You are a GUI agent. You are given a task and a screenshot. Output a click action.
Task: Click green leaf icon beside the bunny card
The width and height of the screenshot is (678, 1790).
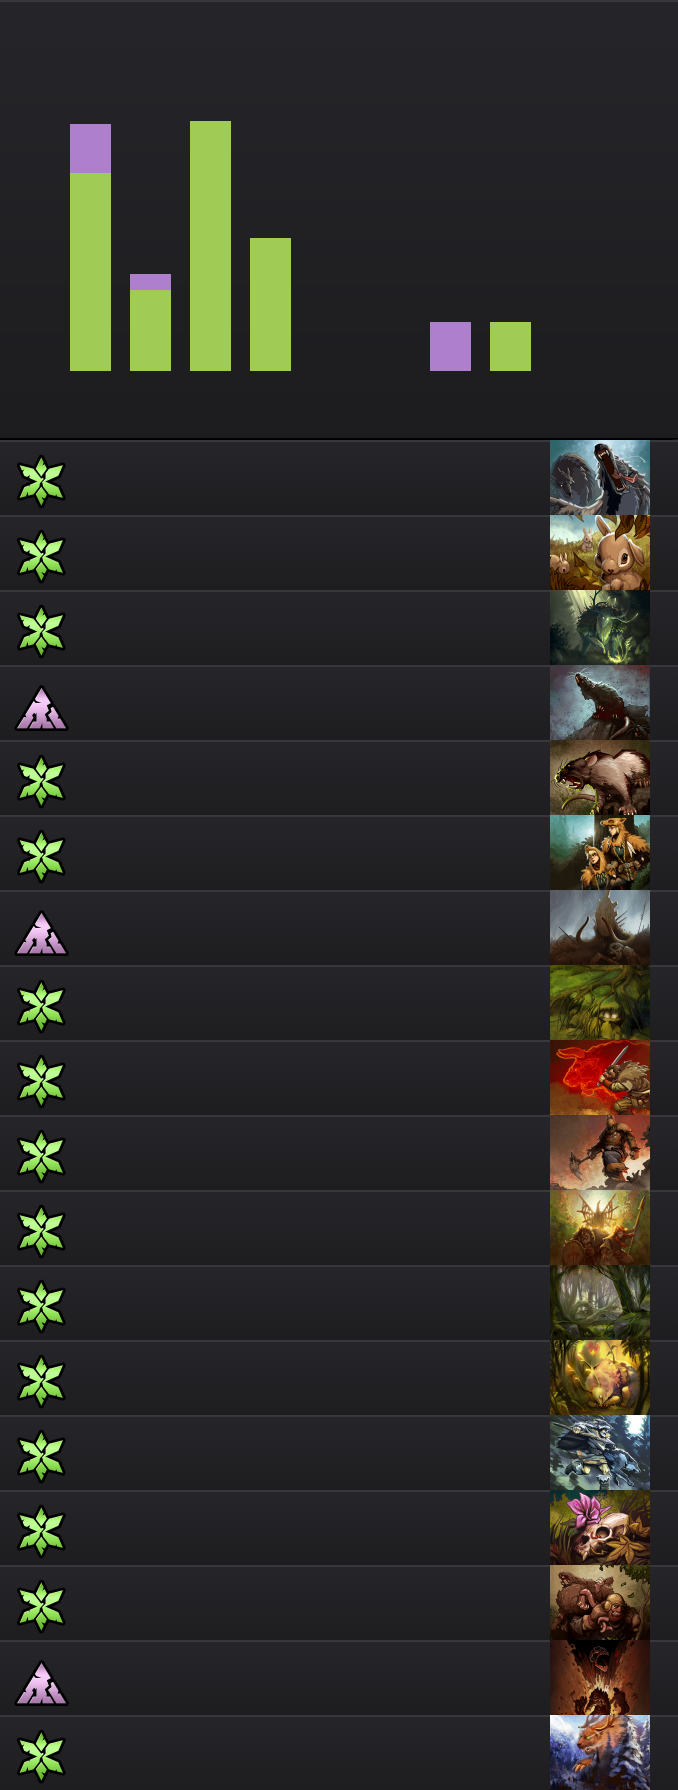(41, 556)
